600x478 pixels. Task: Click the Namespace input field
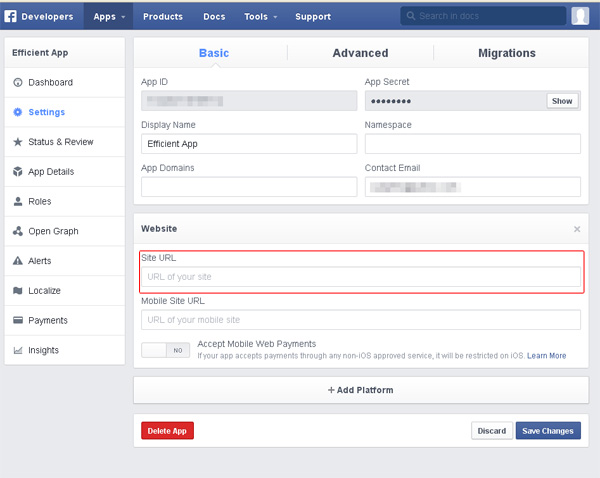473,144
